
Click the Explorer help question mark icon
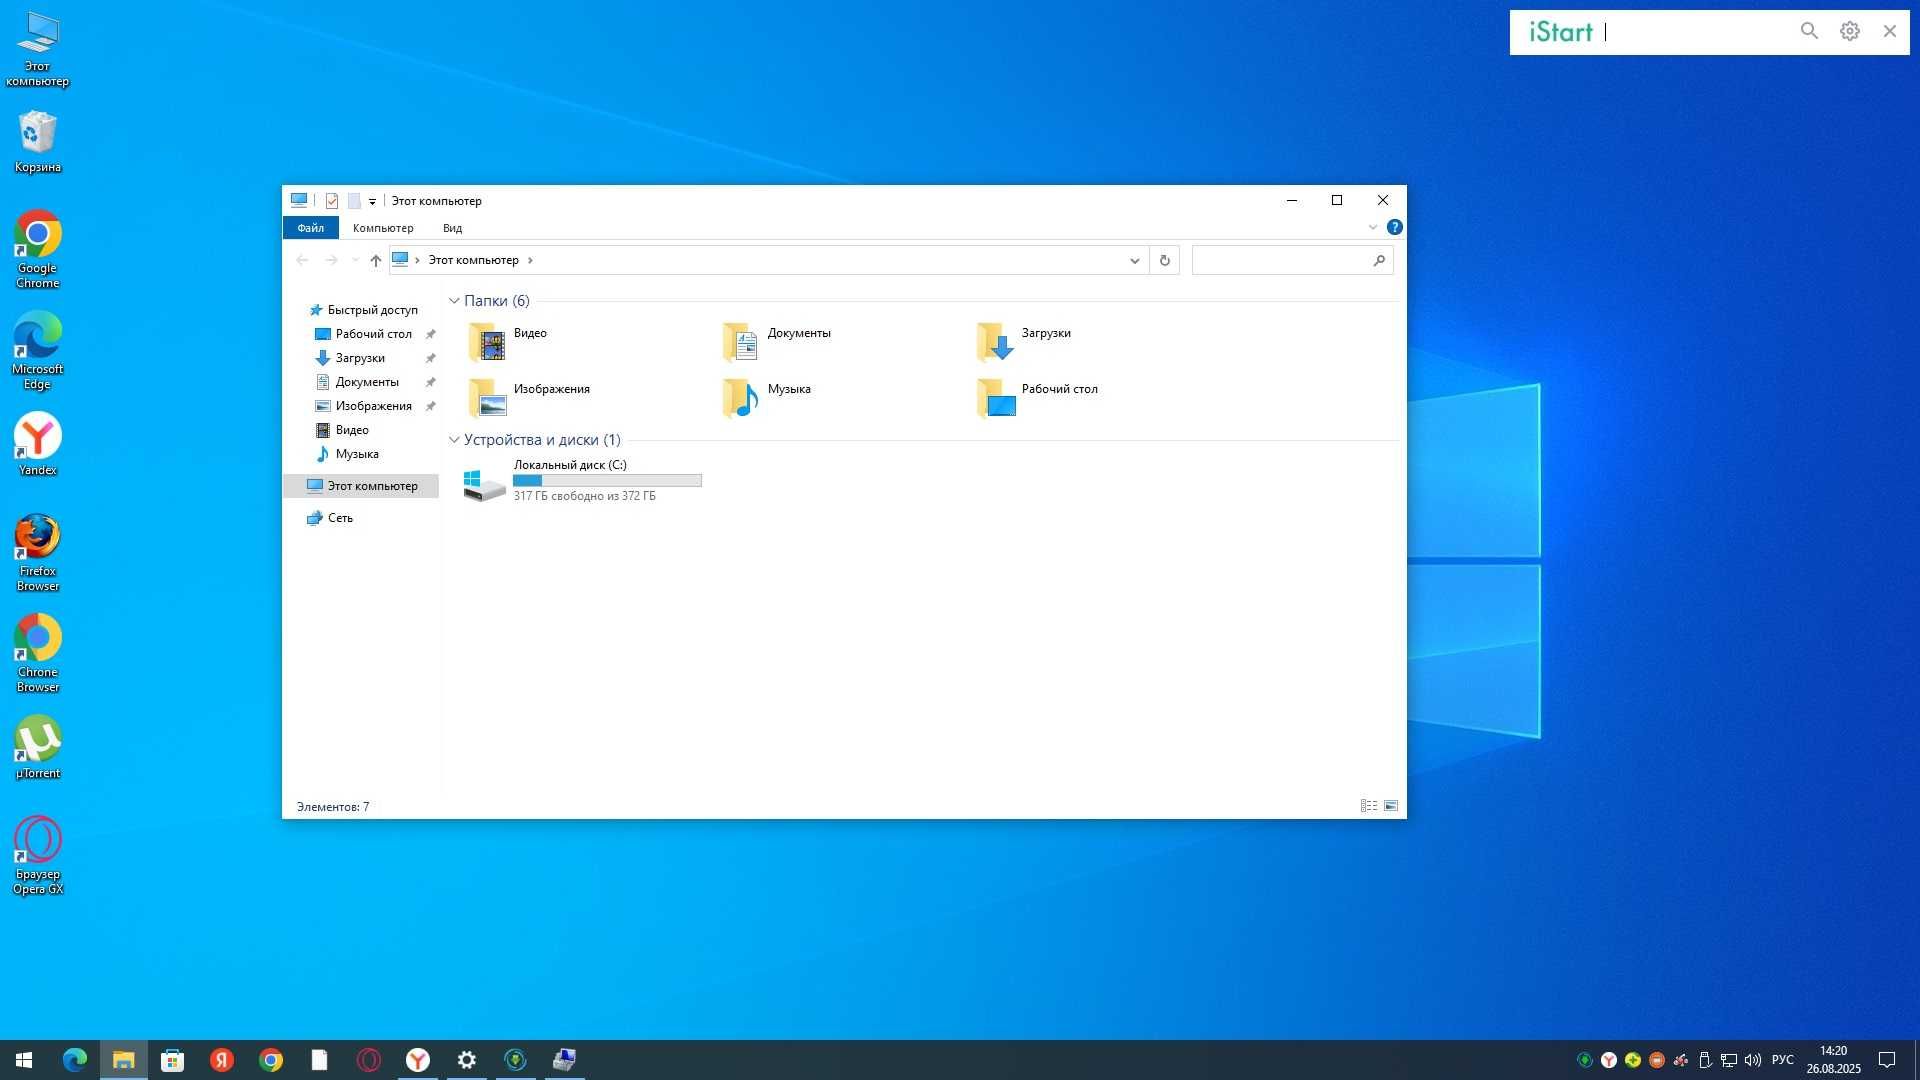coord(1394,227)
